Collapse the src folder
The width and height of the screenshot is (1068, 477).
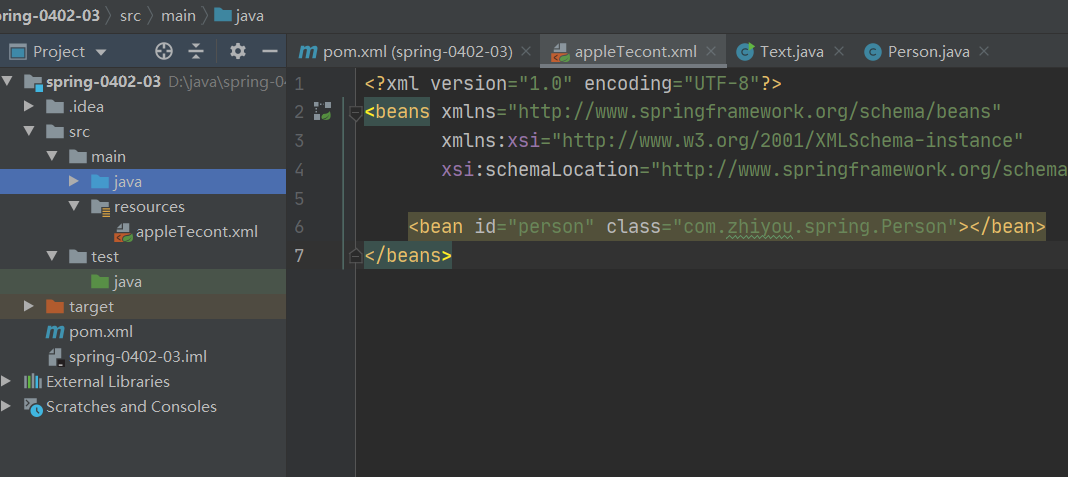tap(29, 132)
